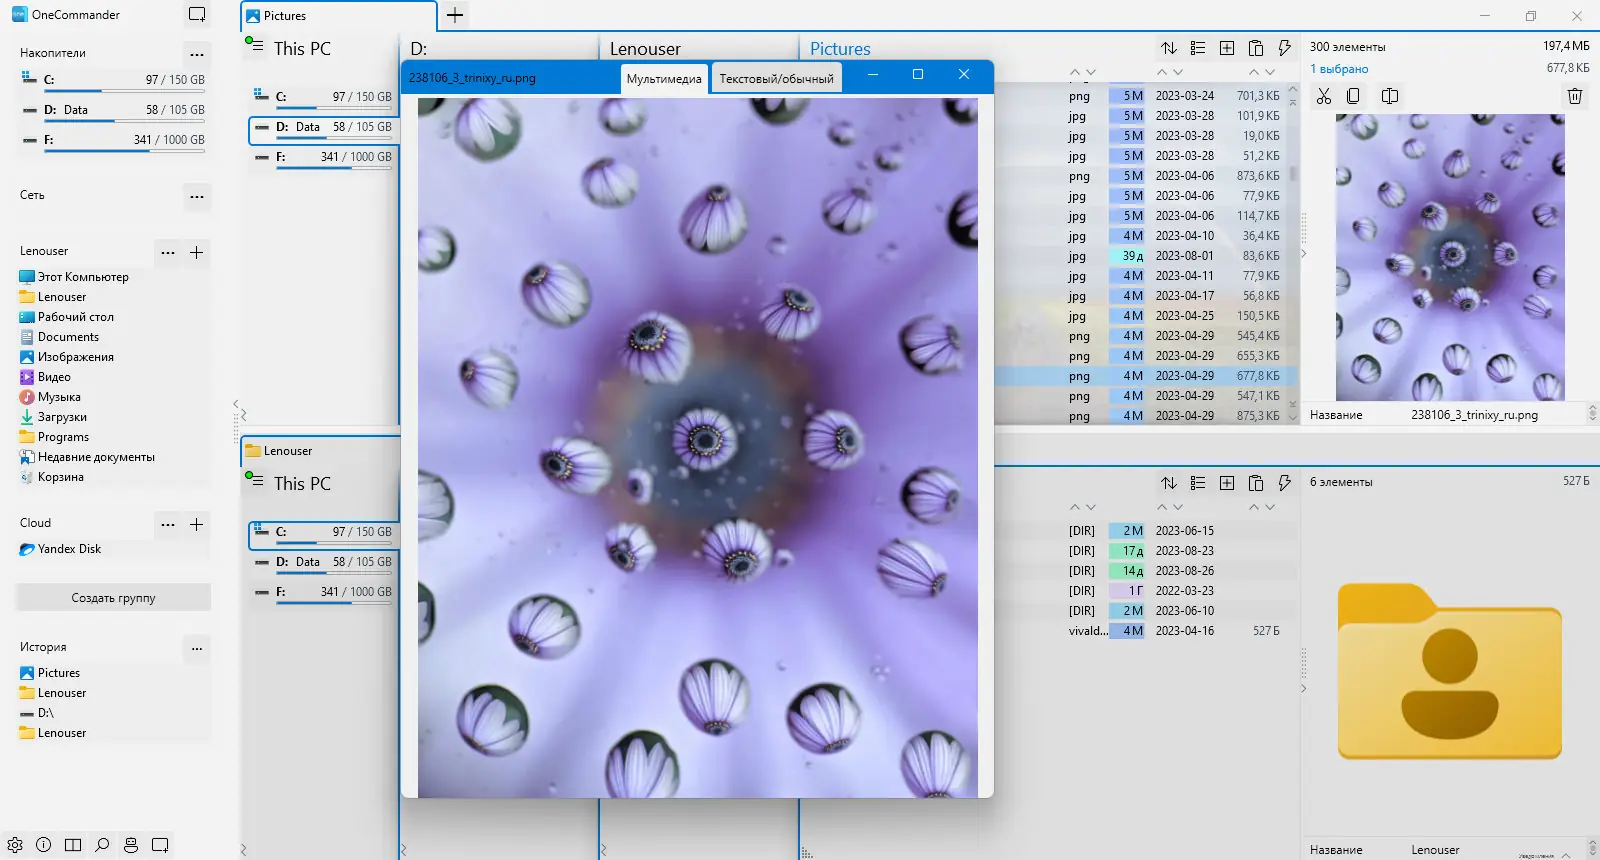Change list view mode in lower pane
The image size is (1600, 860).
[x=1198, y=483]
